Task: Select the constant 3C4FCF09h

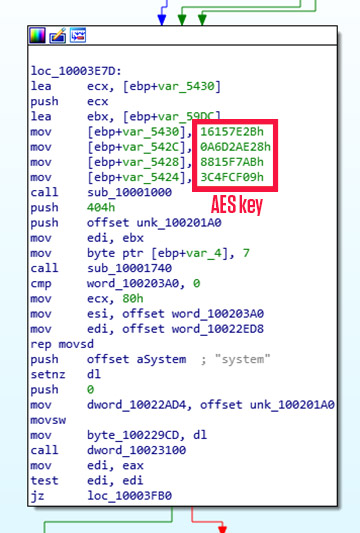Action: tap(232, 177)
